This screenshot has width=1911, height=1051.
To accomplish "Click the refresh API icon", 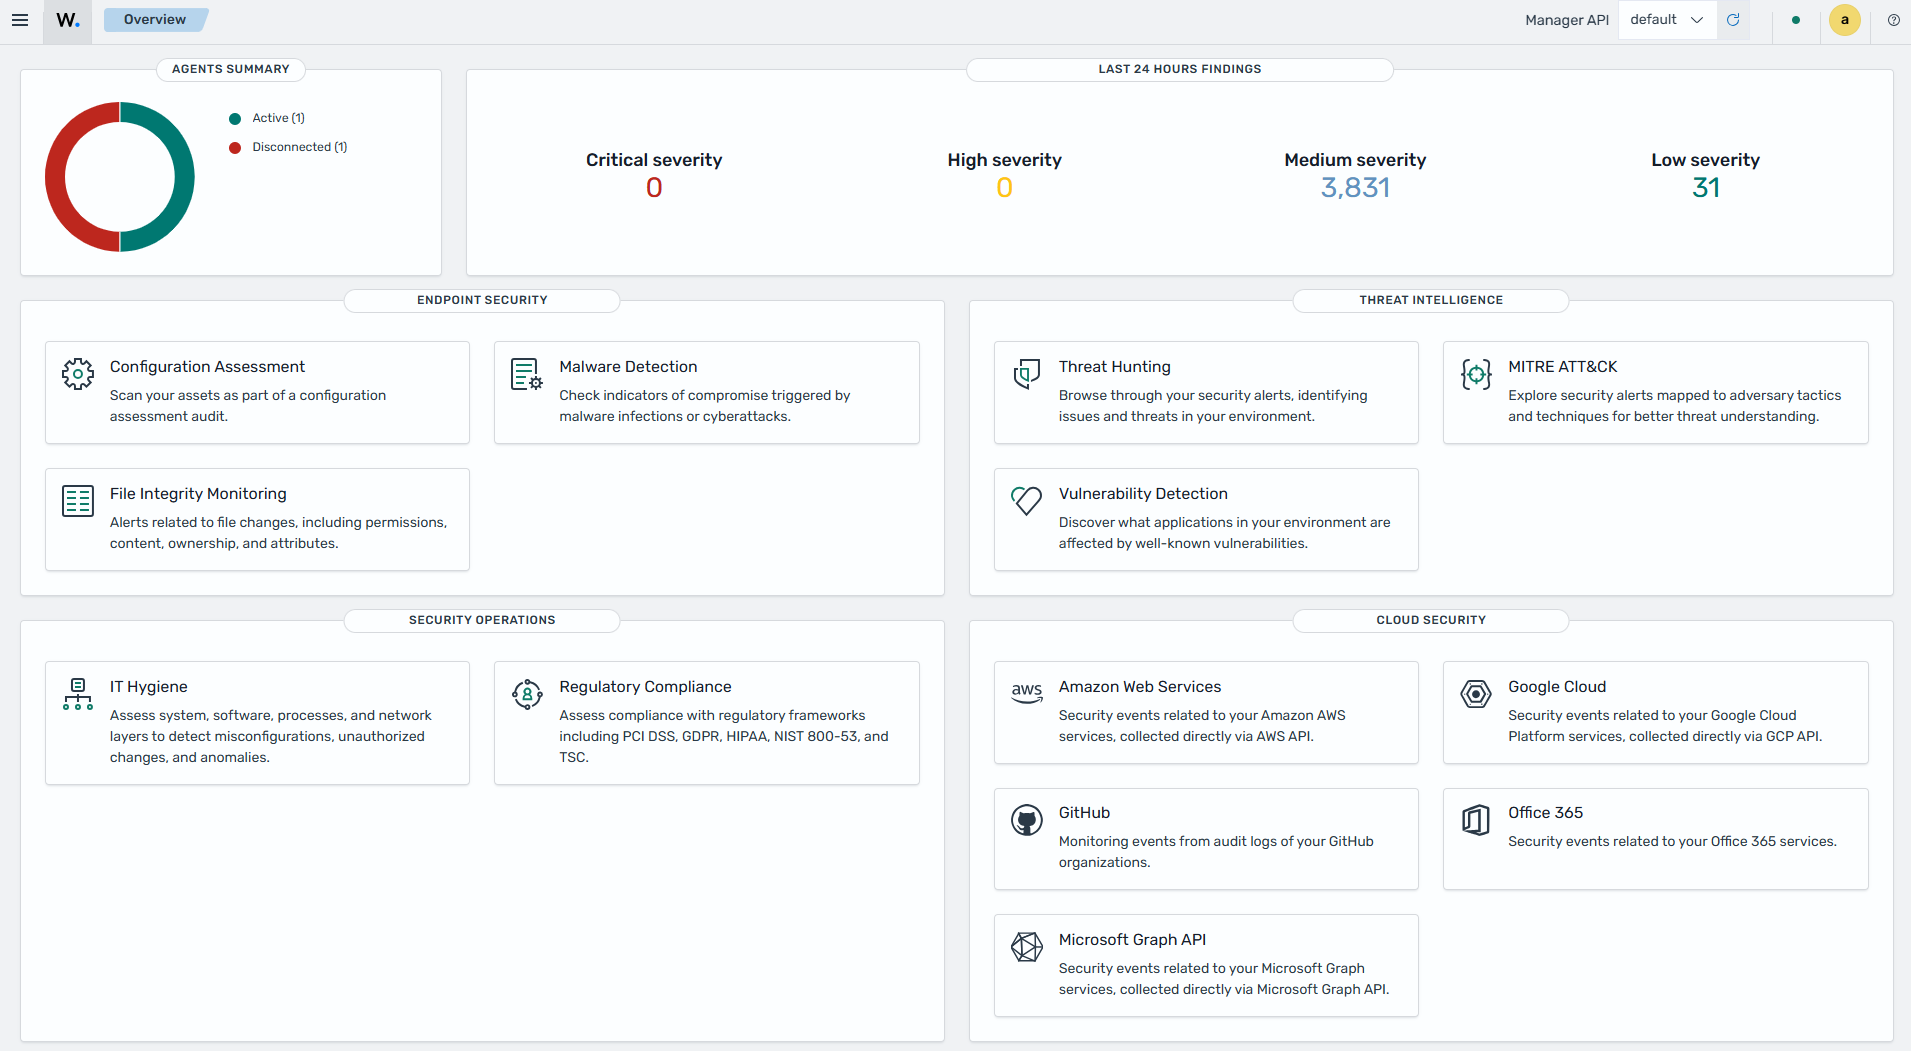I will pos(1733,20).
